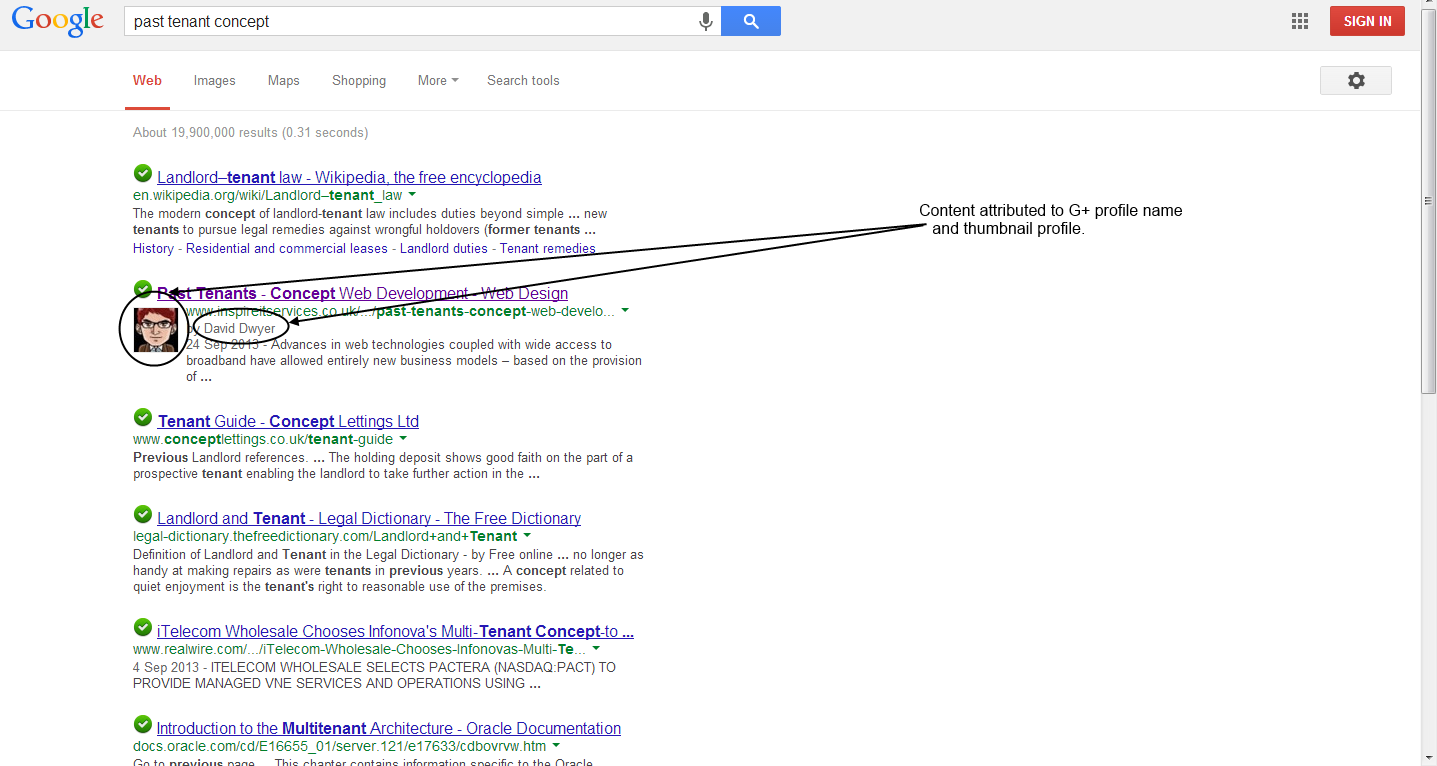Click the red SIGN IN button
This screenshot has width=1437, height=766.
point(1367,21)
